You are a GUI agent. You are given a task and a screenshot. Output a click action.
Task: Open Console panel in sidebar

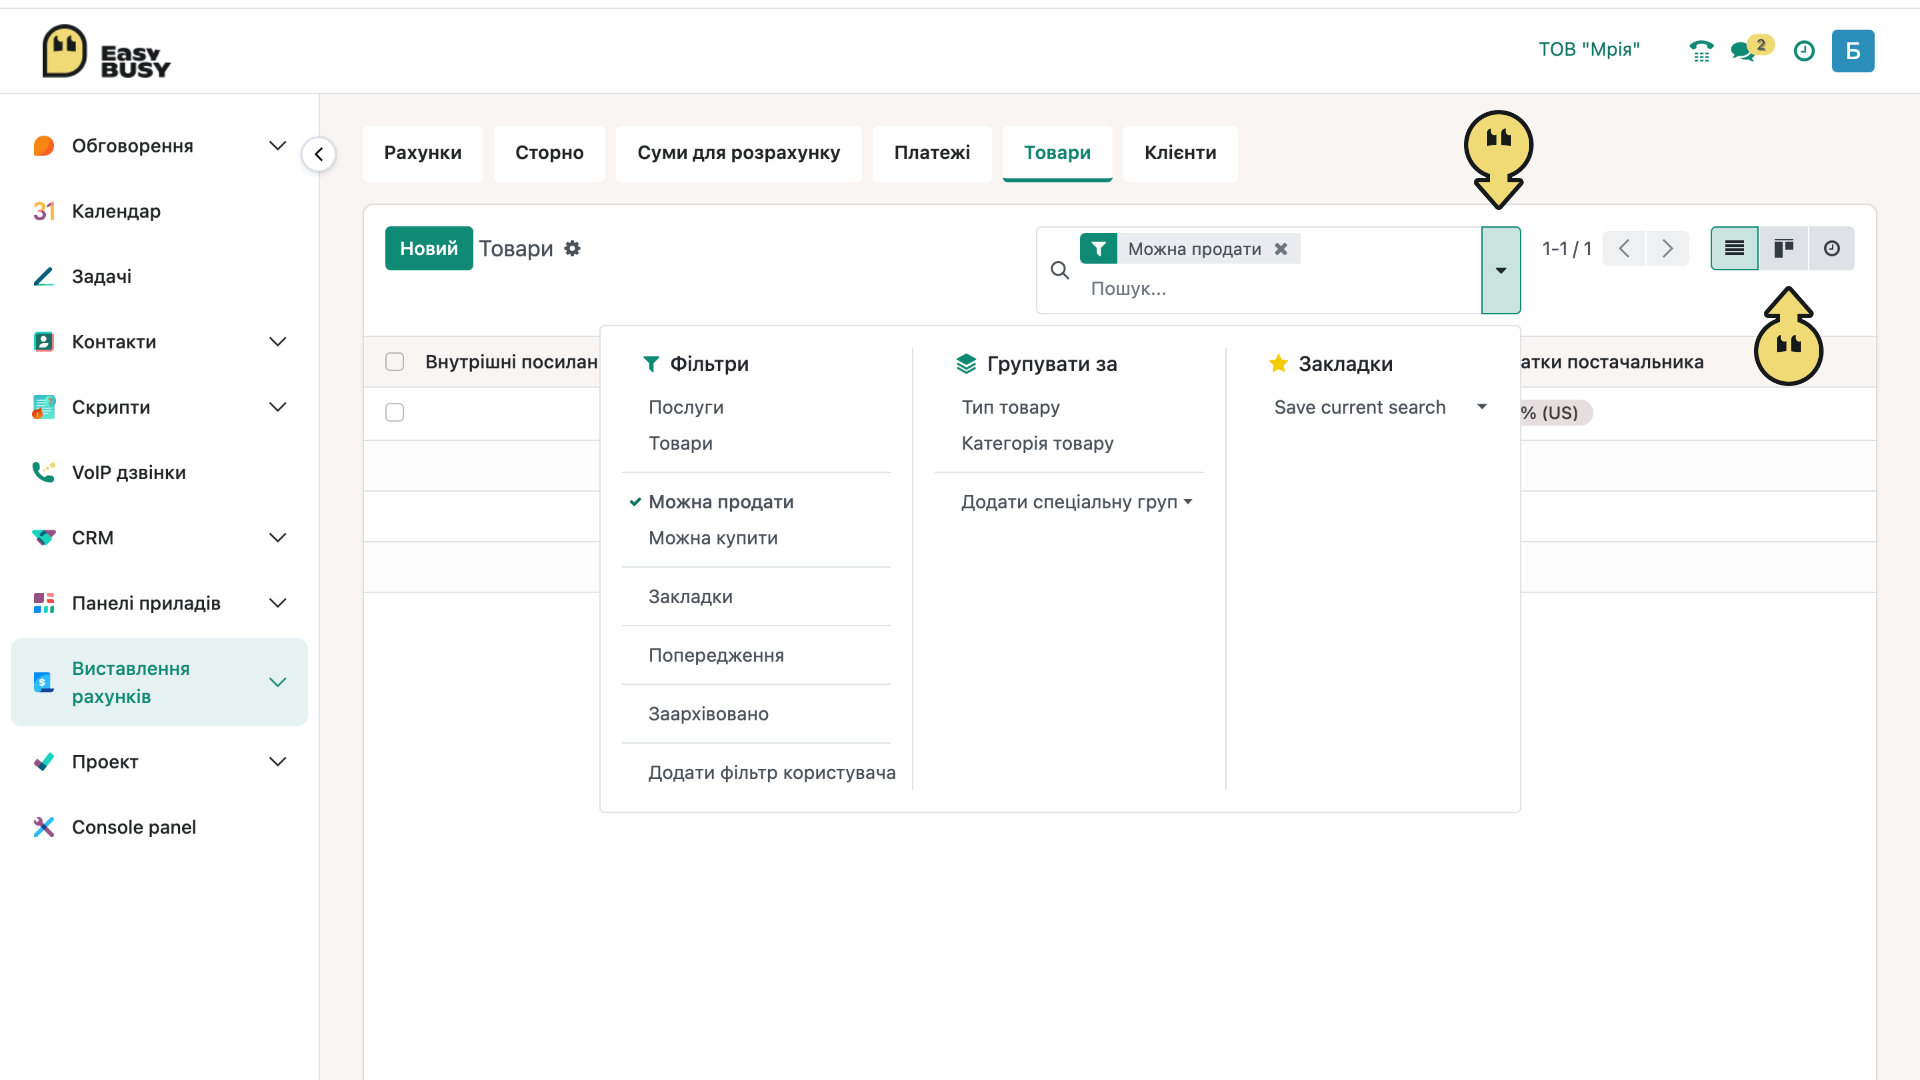134,827
